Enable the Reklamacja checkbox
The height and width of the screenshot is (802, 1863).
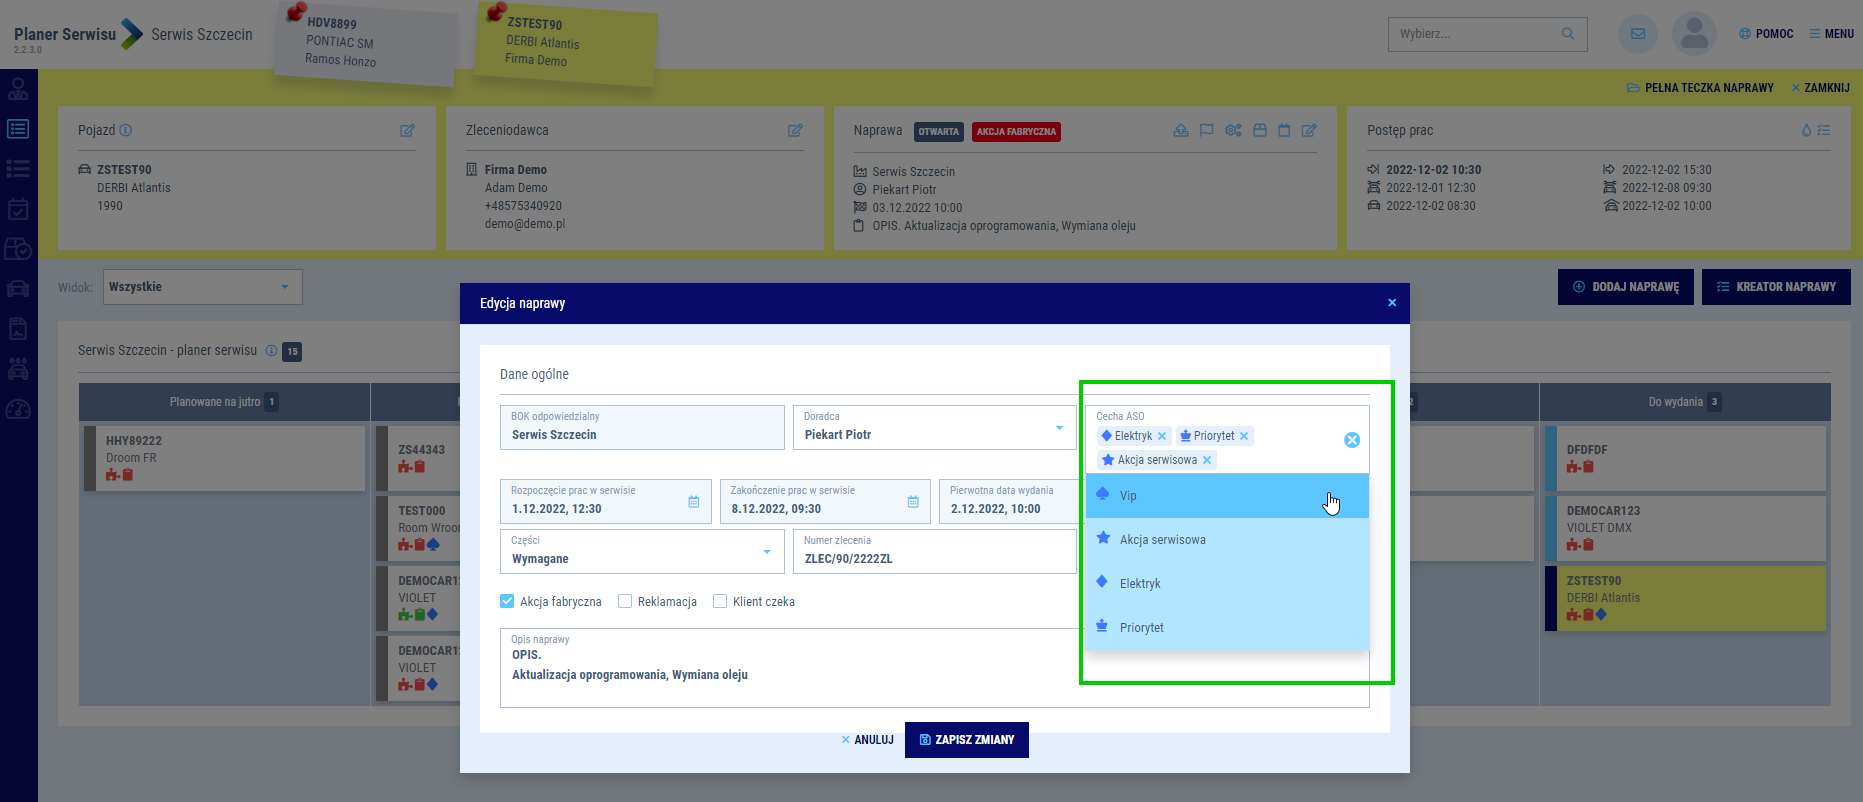(625, 601)
